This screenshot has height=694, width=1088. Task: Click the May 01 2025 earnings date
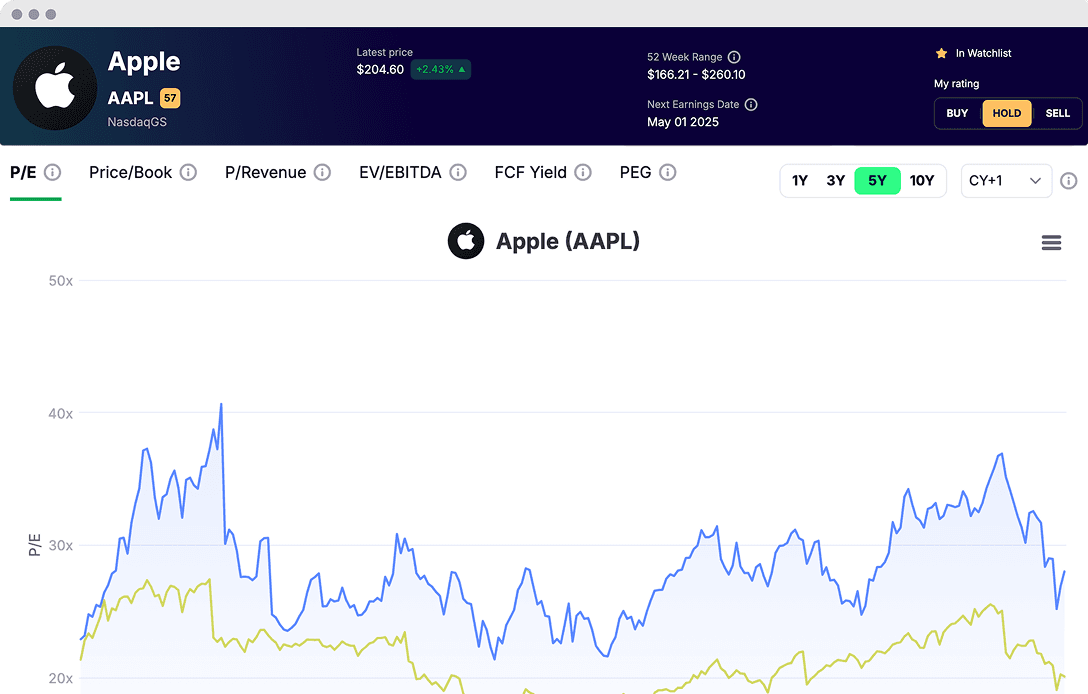(x=683, y=122)
